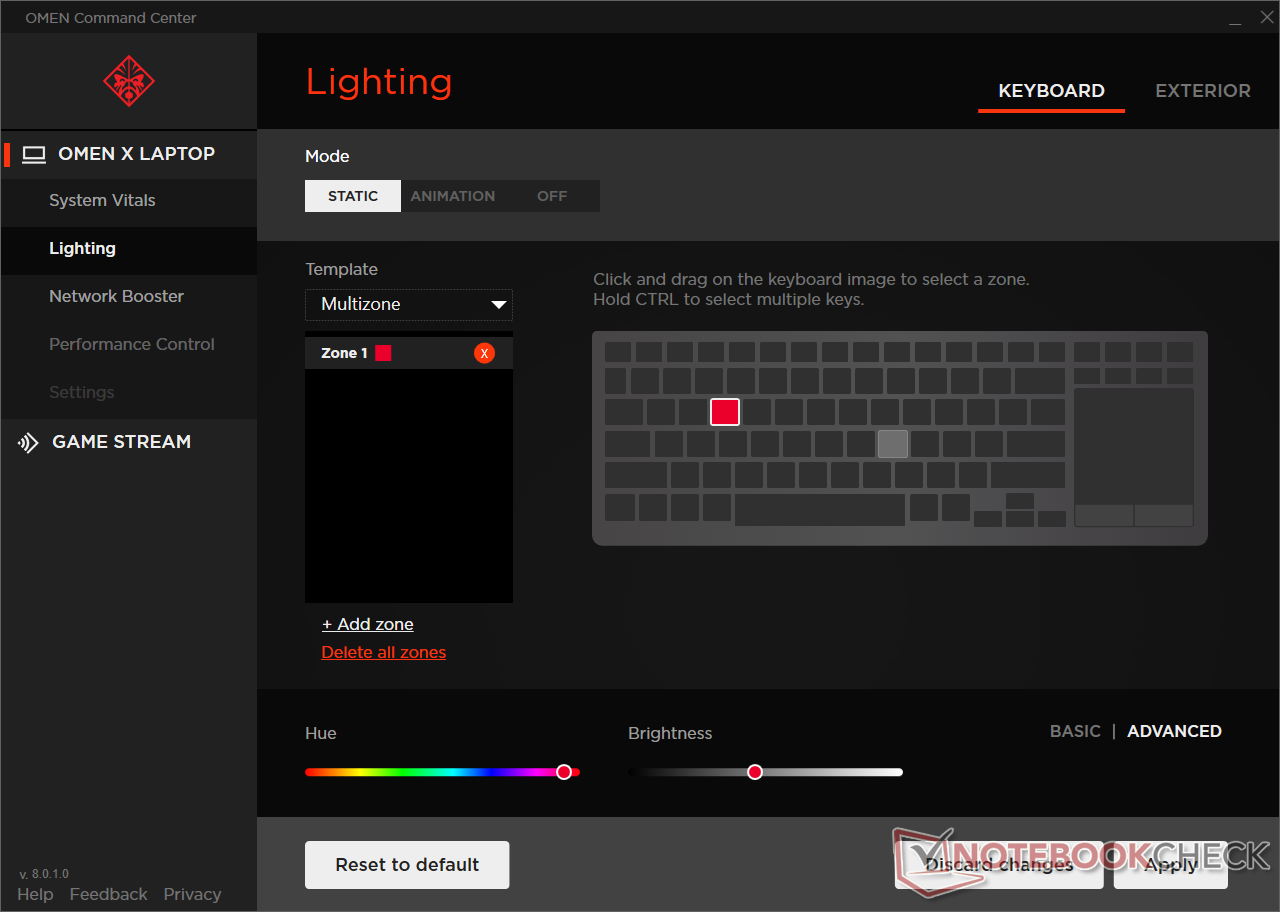This screenshot has width=1280, height=912.
Task: Click the red color swatch of Zone 1
Action: pyautogui.click(x=383, y=353)
